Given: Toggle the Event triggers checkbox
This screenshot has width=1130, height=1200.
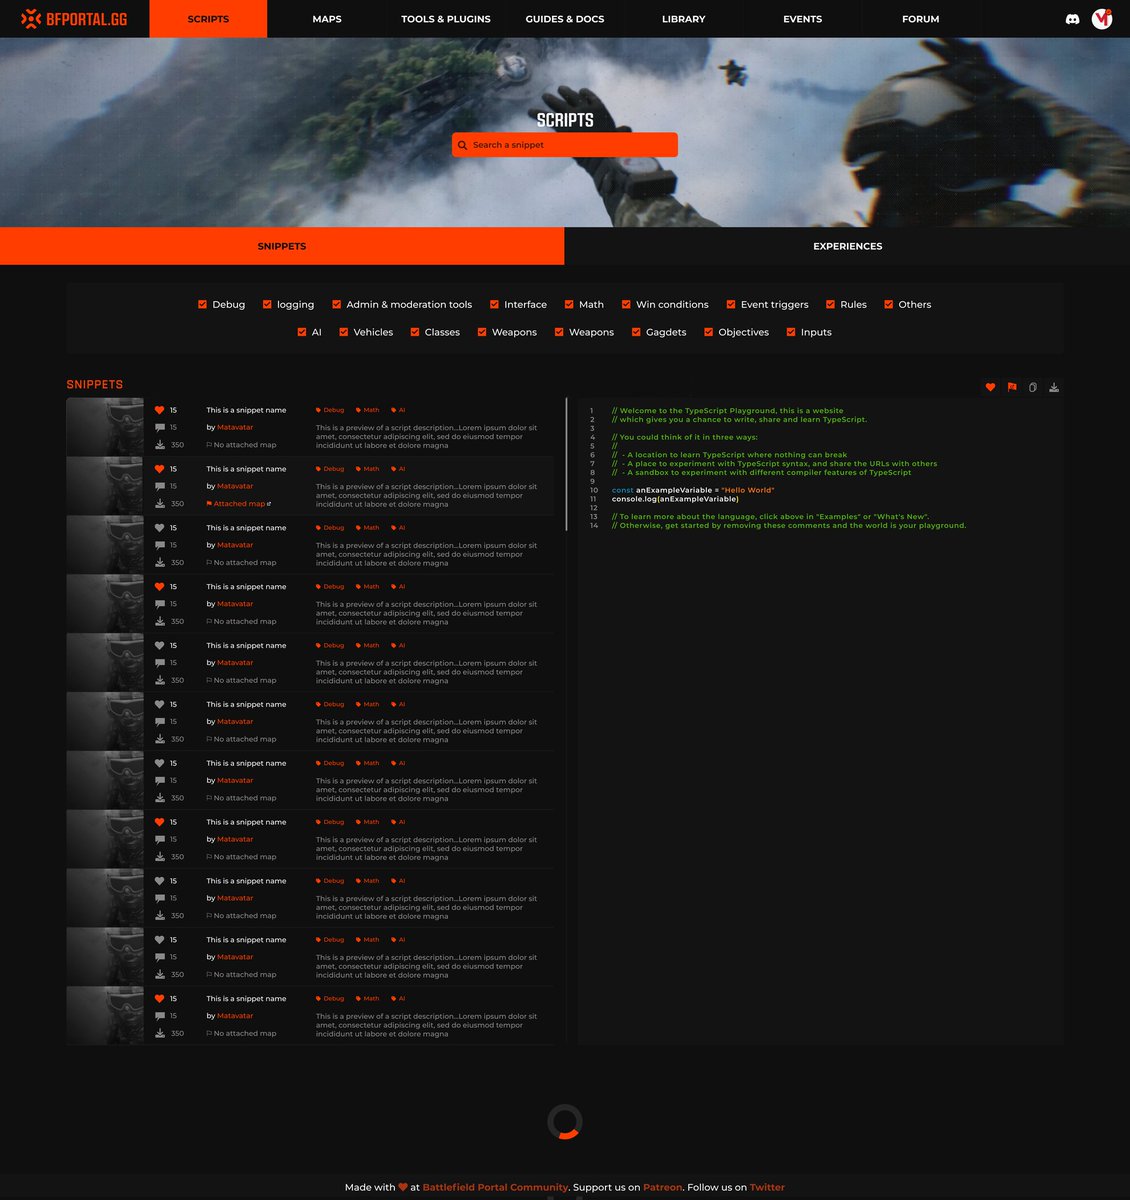Looking at the screenshot, I should point(731,304).
